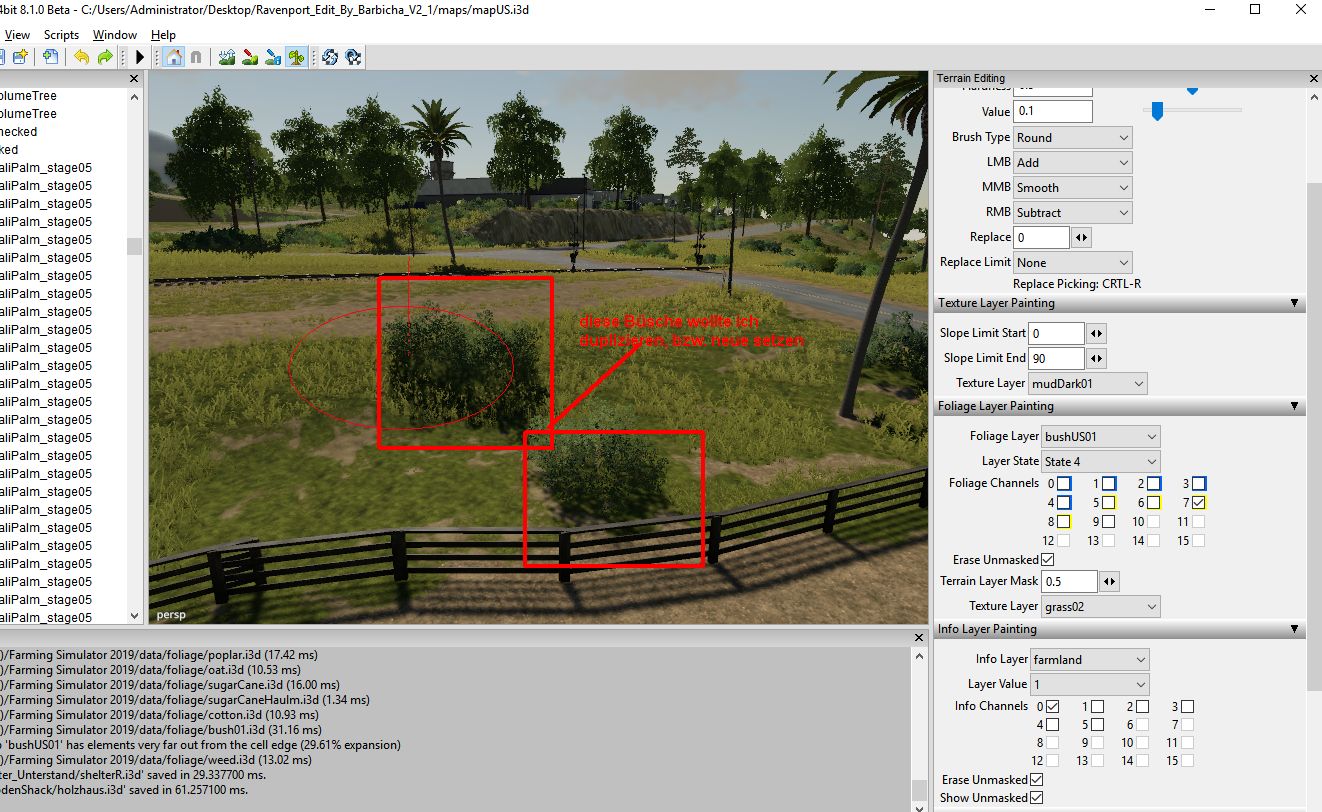This screenshot has height=812, width=1322.
Task: Check Foliage Channel 0 checkbox
Action: point(1064,484)
